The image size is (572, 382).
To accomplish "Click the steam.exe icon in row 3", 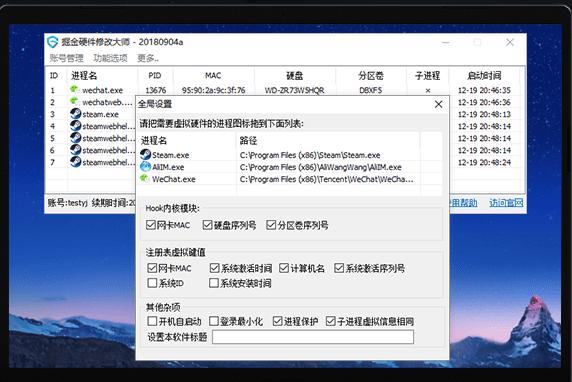I will [x=76, y=113].
